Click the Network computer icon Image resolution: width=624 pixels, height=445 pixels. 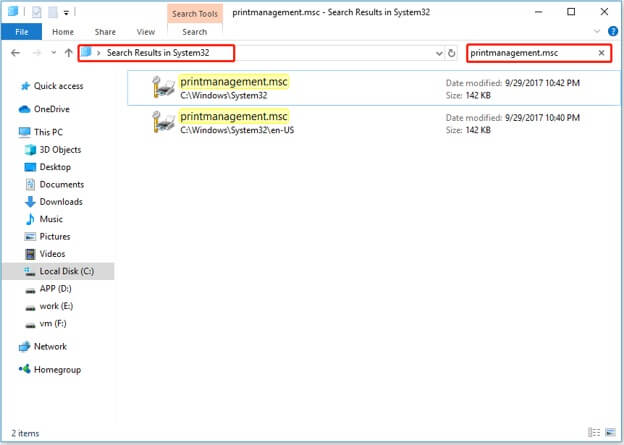pos(24,347)
